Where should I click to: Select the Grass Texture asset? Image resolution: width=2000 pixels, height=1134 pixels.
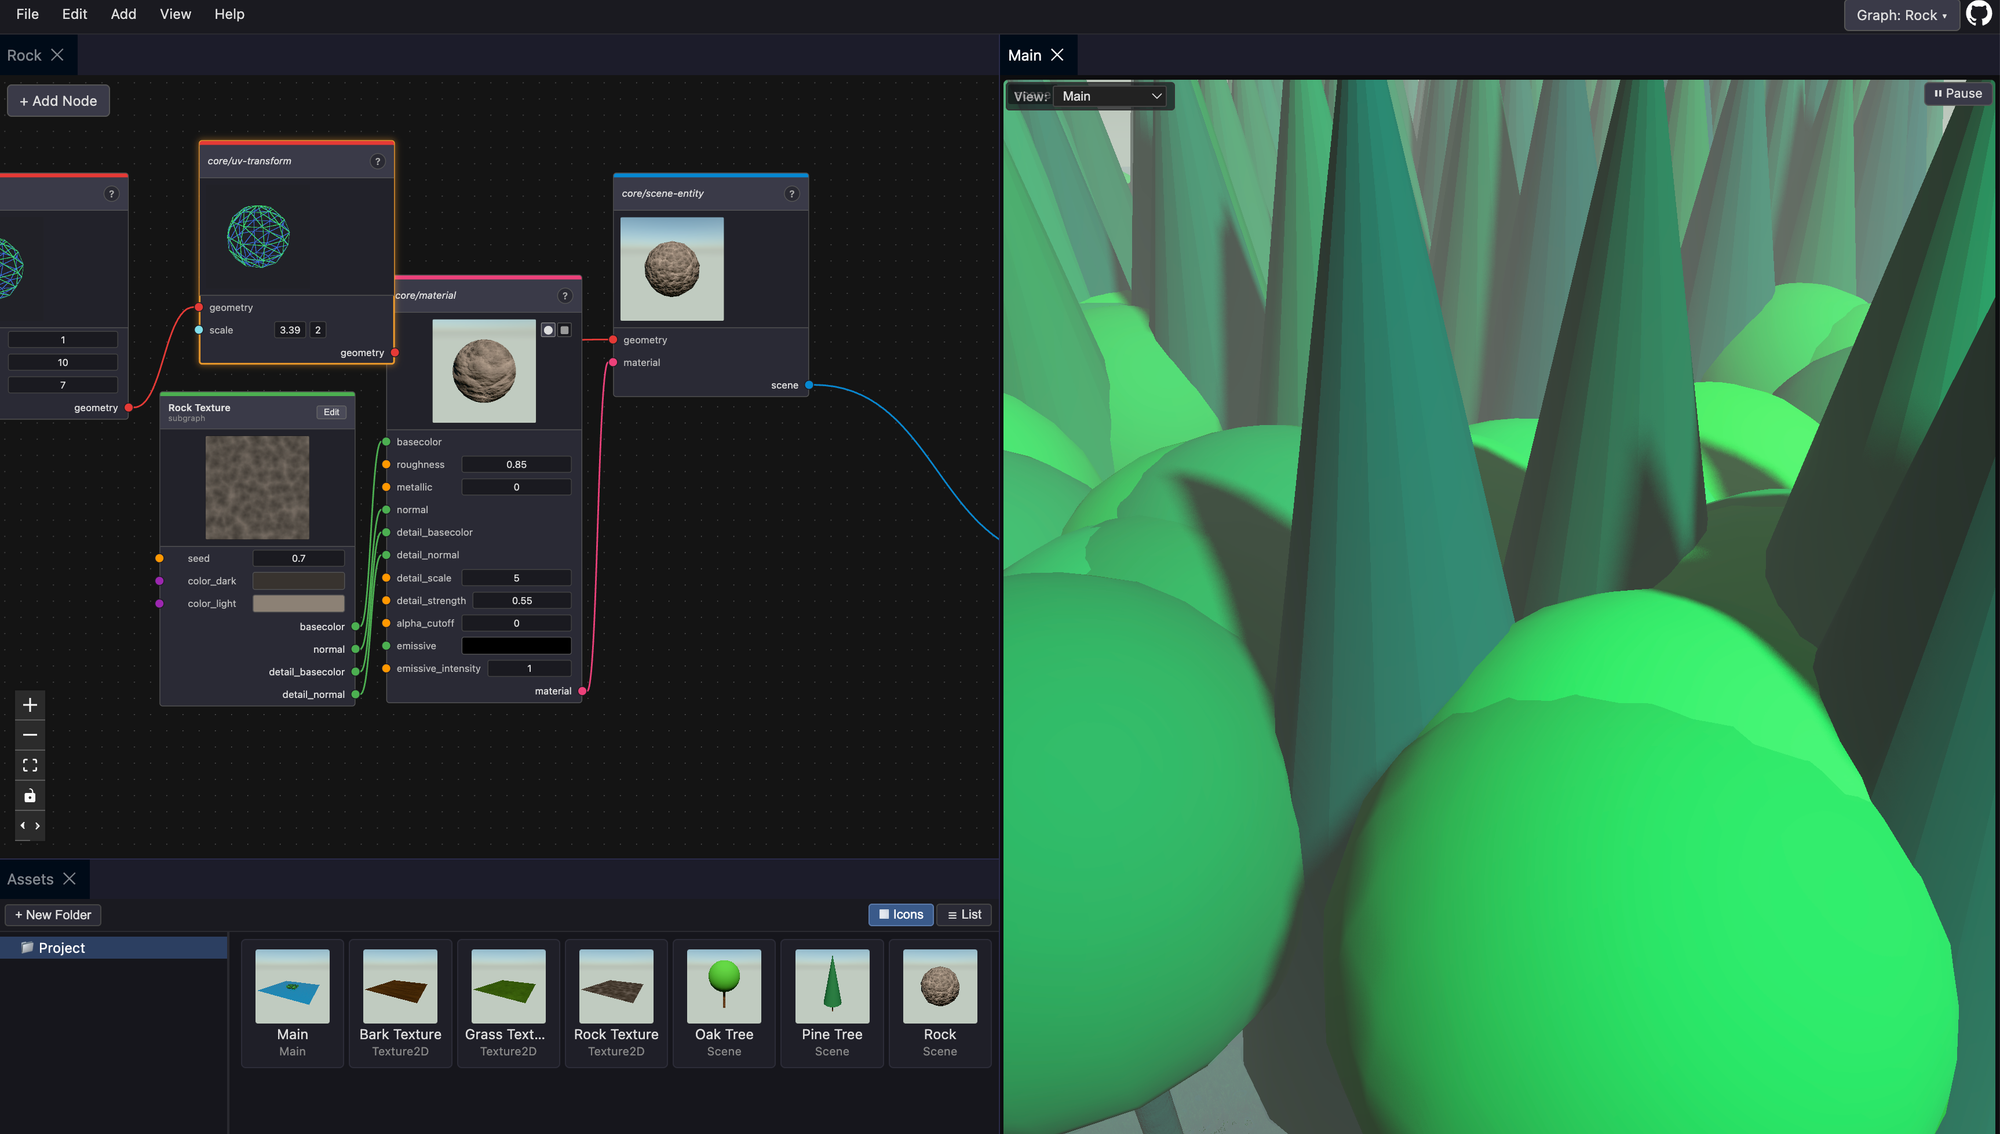point(508,1003)
